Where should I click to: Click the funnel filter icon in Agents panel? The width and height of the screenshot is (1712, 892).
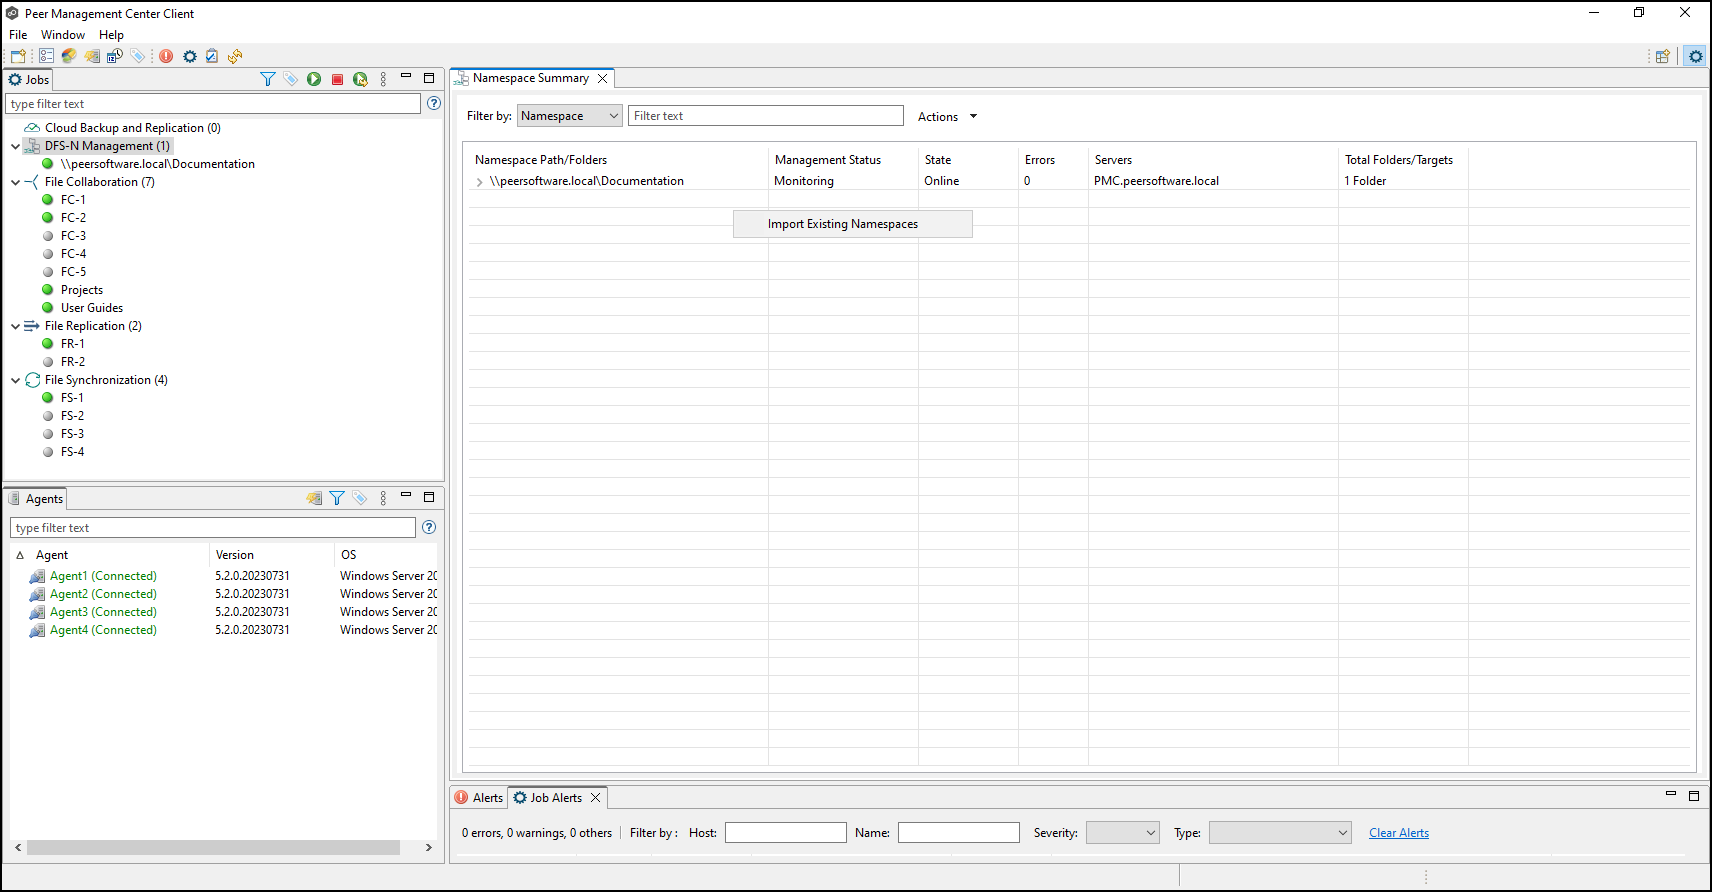[x=337, y=498]
